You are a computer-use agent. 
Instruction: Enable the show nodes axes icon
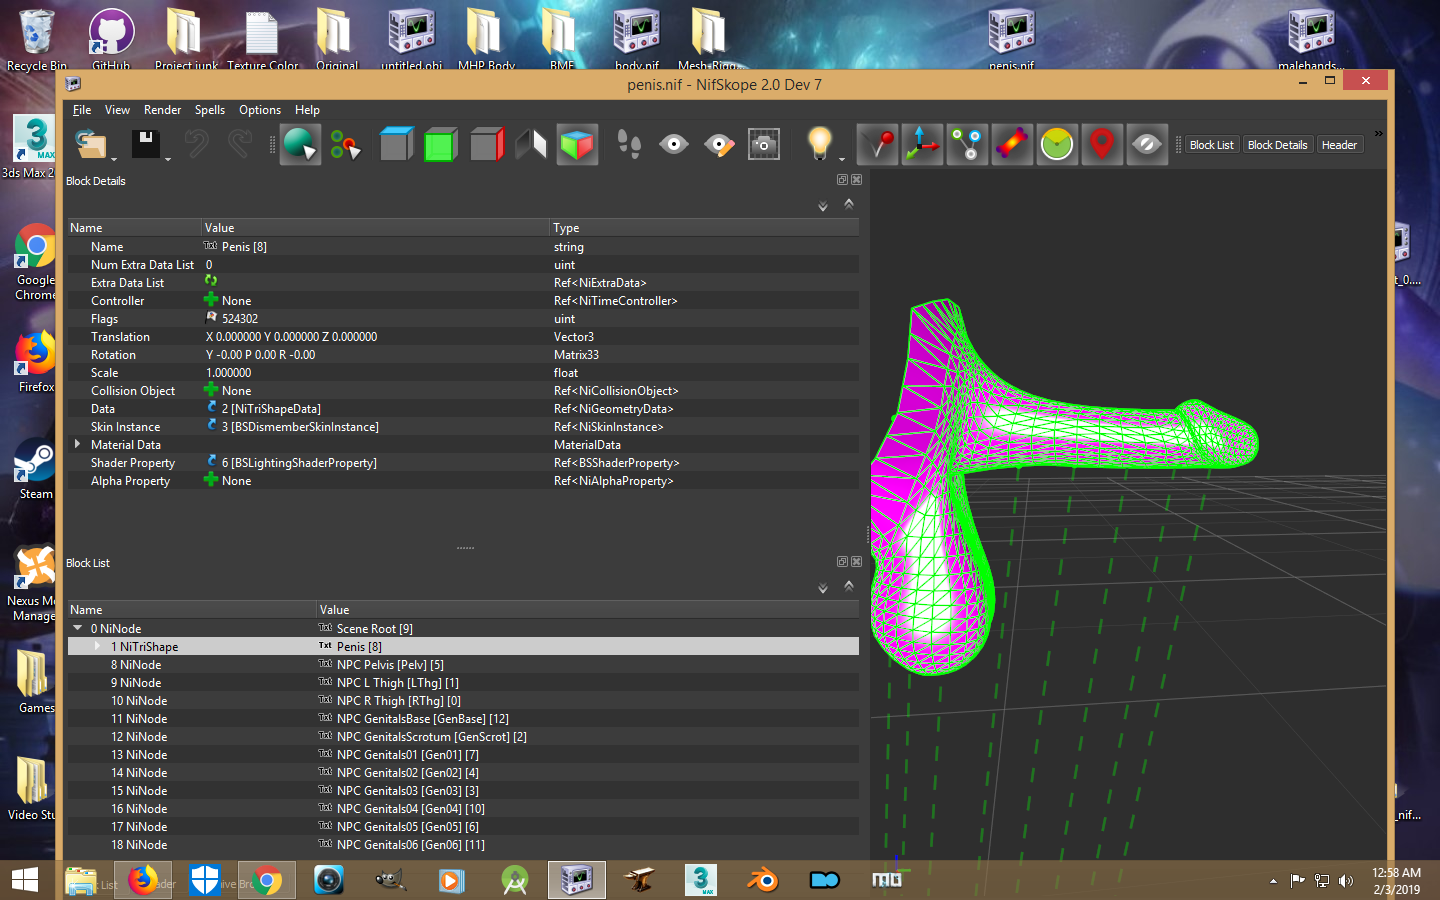[x=922, y=144]
